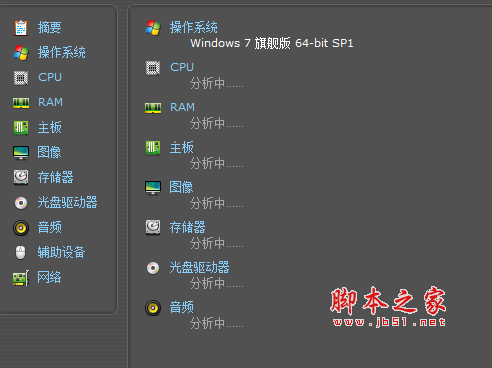This screenshot has width=492, height=368.
Task: Click 主板 board icon in summary panel
Action: (x=153, y=148)
